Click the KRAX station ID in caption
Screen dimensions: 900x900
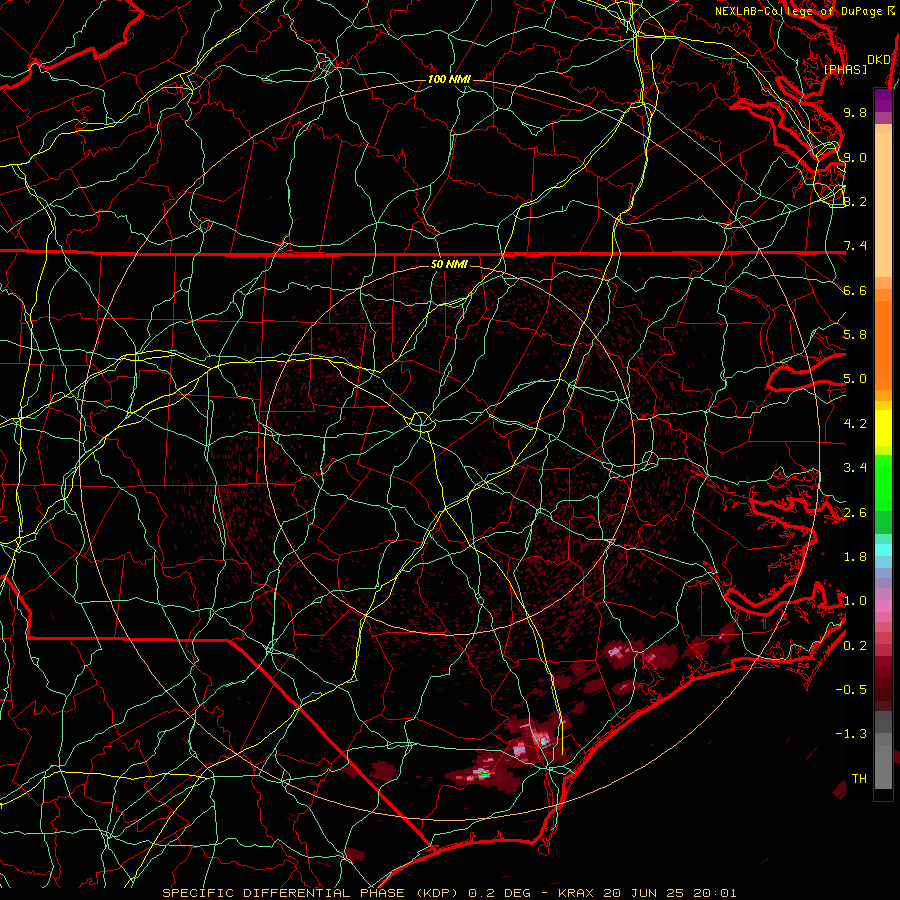[x=577, y=893]
